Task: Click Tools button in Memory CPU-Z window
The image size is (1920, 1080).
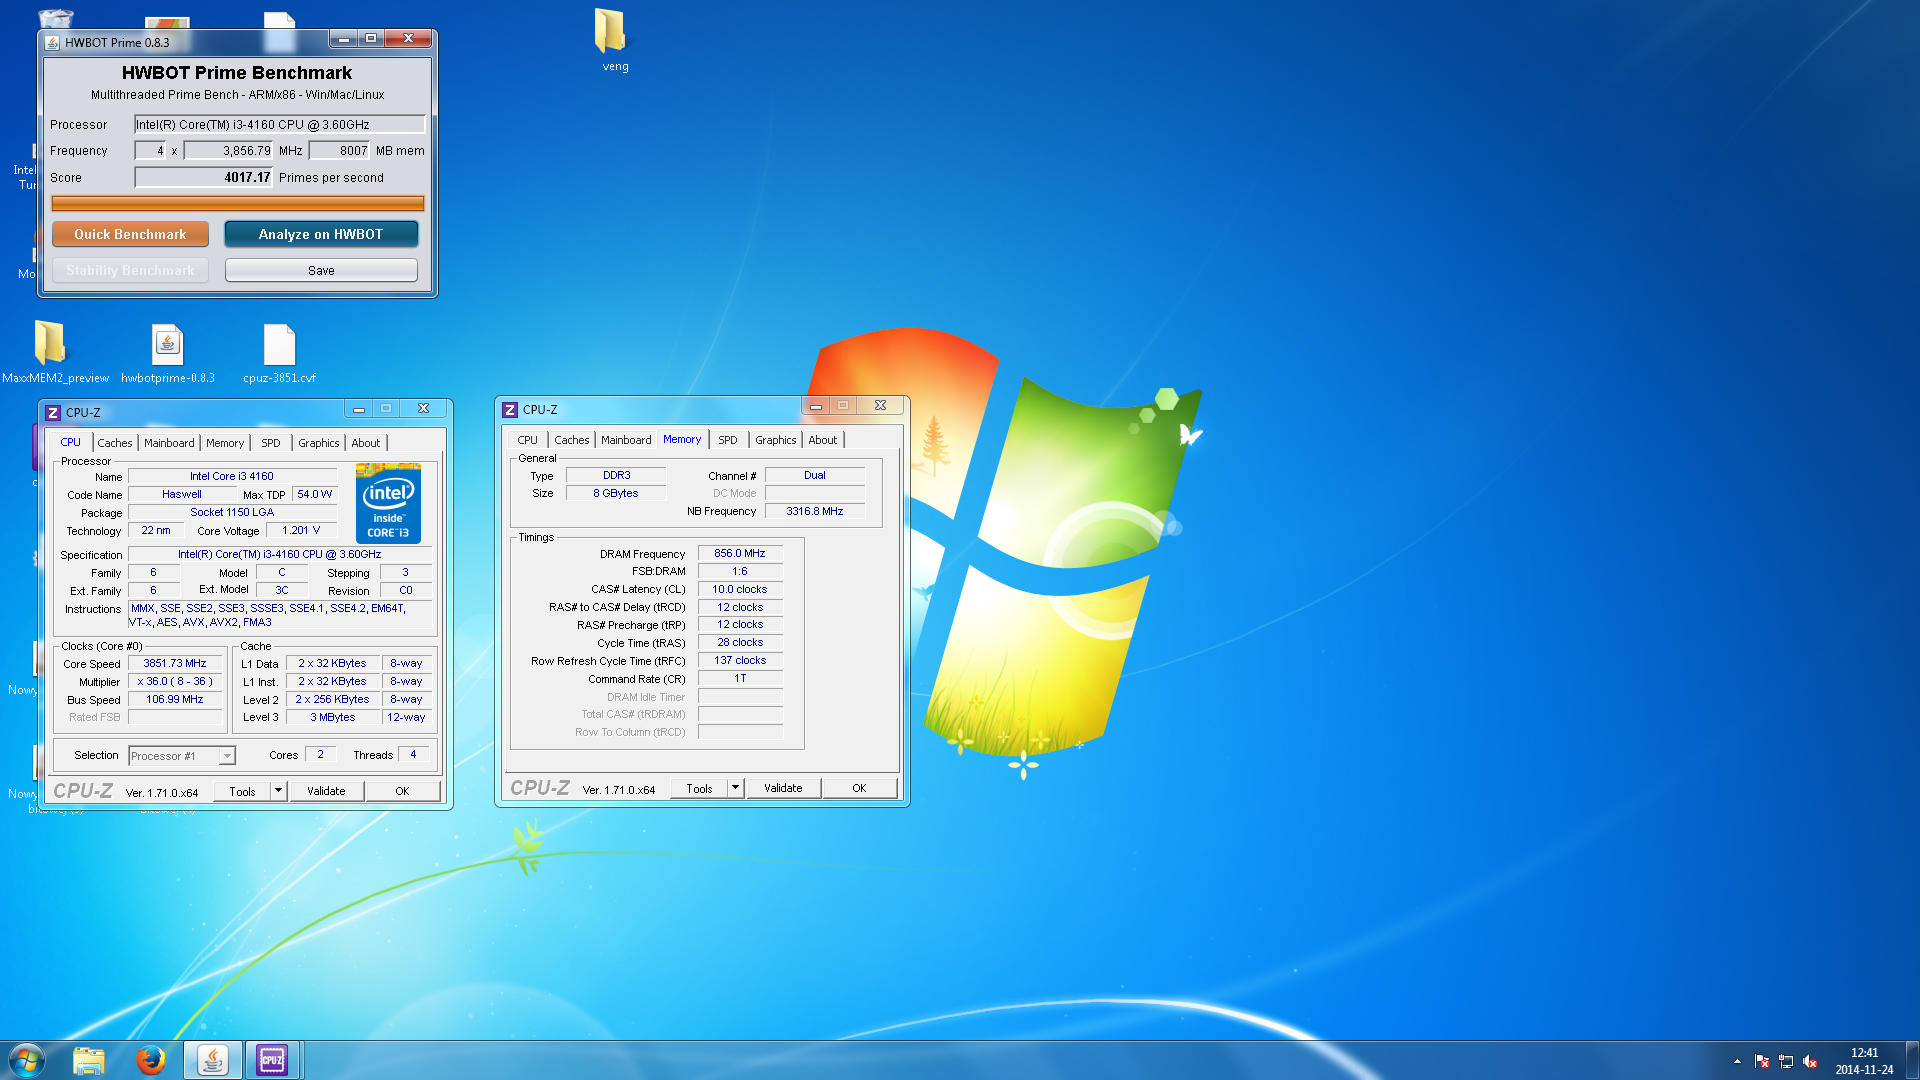Action: [699, 788]
